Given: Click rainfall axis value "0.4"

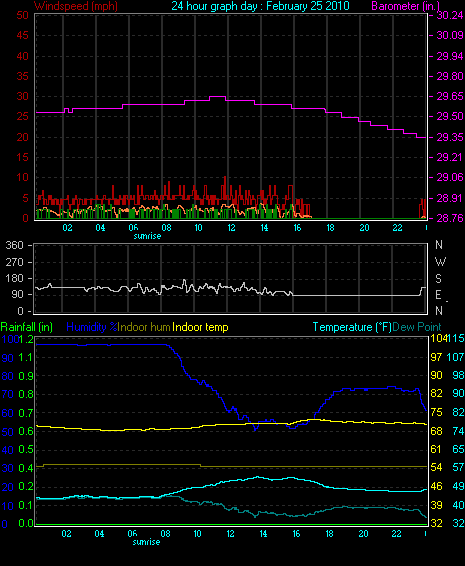Looking at the screenshot, I should (x=26, y=468).
